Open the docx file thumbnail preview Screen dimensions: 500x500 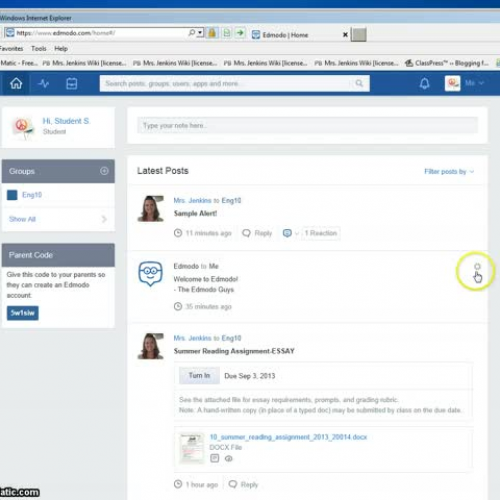(x=191, y=448)
